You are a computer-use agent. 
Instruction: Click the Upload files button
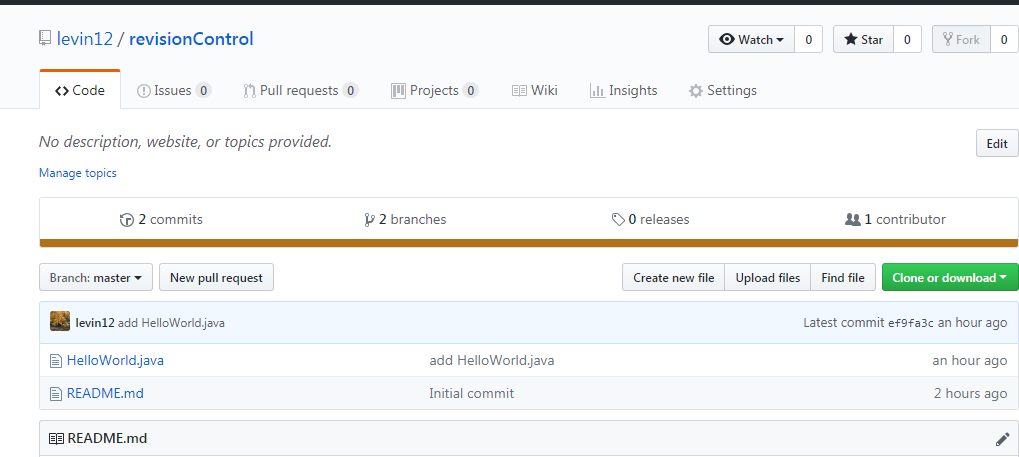[767, 278]
